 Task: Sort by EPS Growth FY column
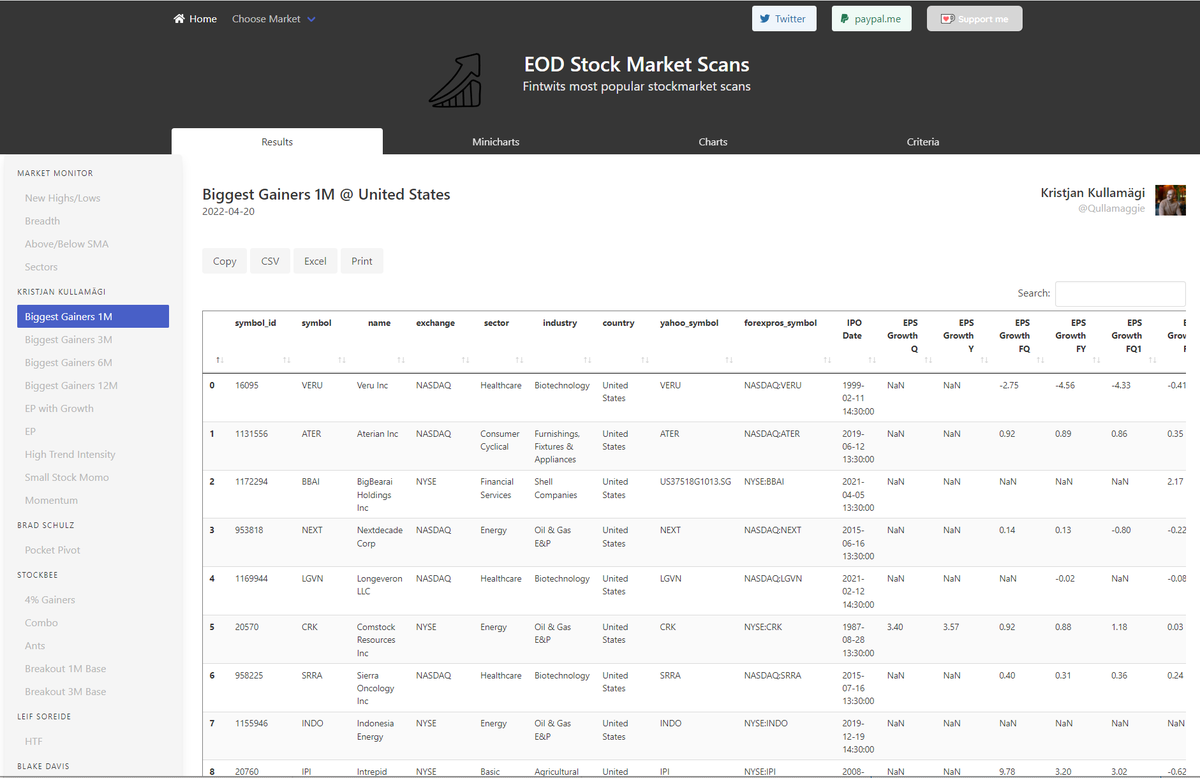(1077, 341)
